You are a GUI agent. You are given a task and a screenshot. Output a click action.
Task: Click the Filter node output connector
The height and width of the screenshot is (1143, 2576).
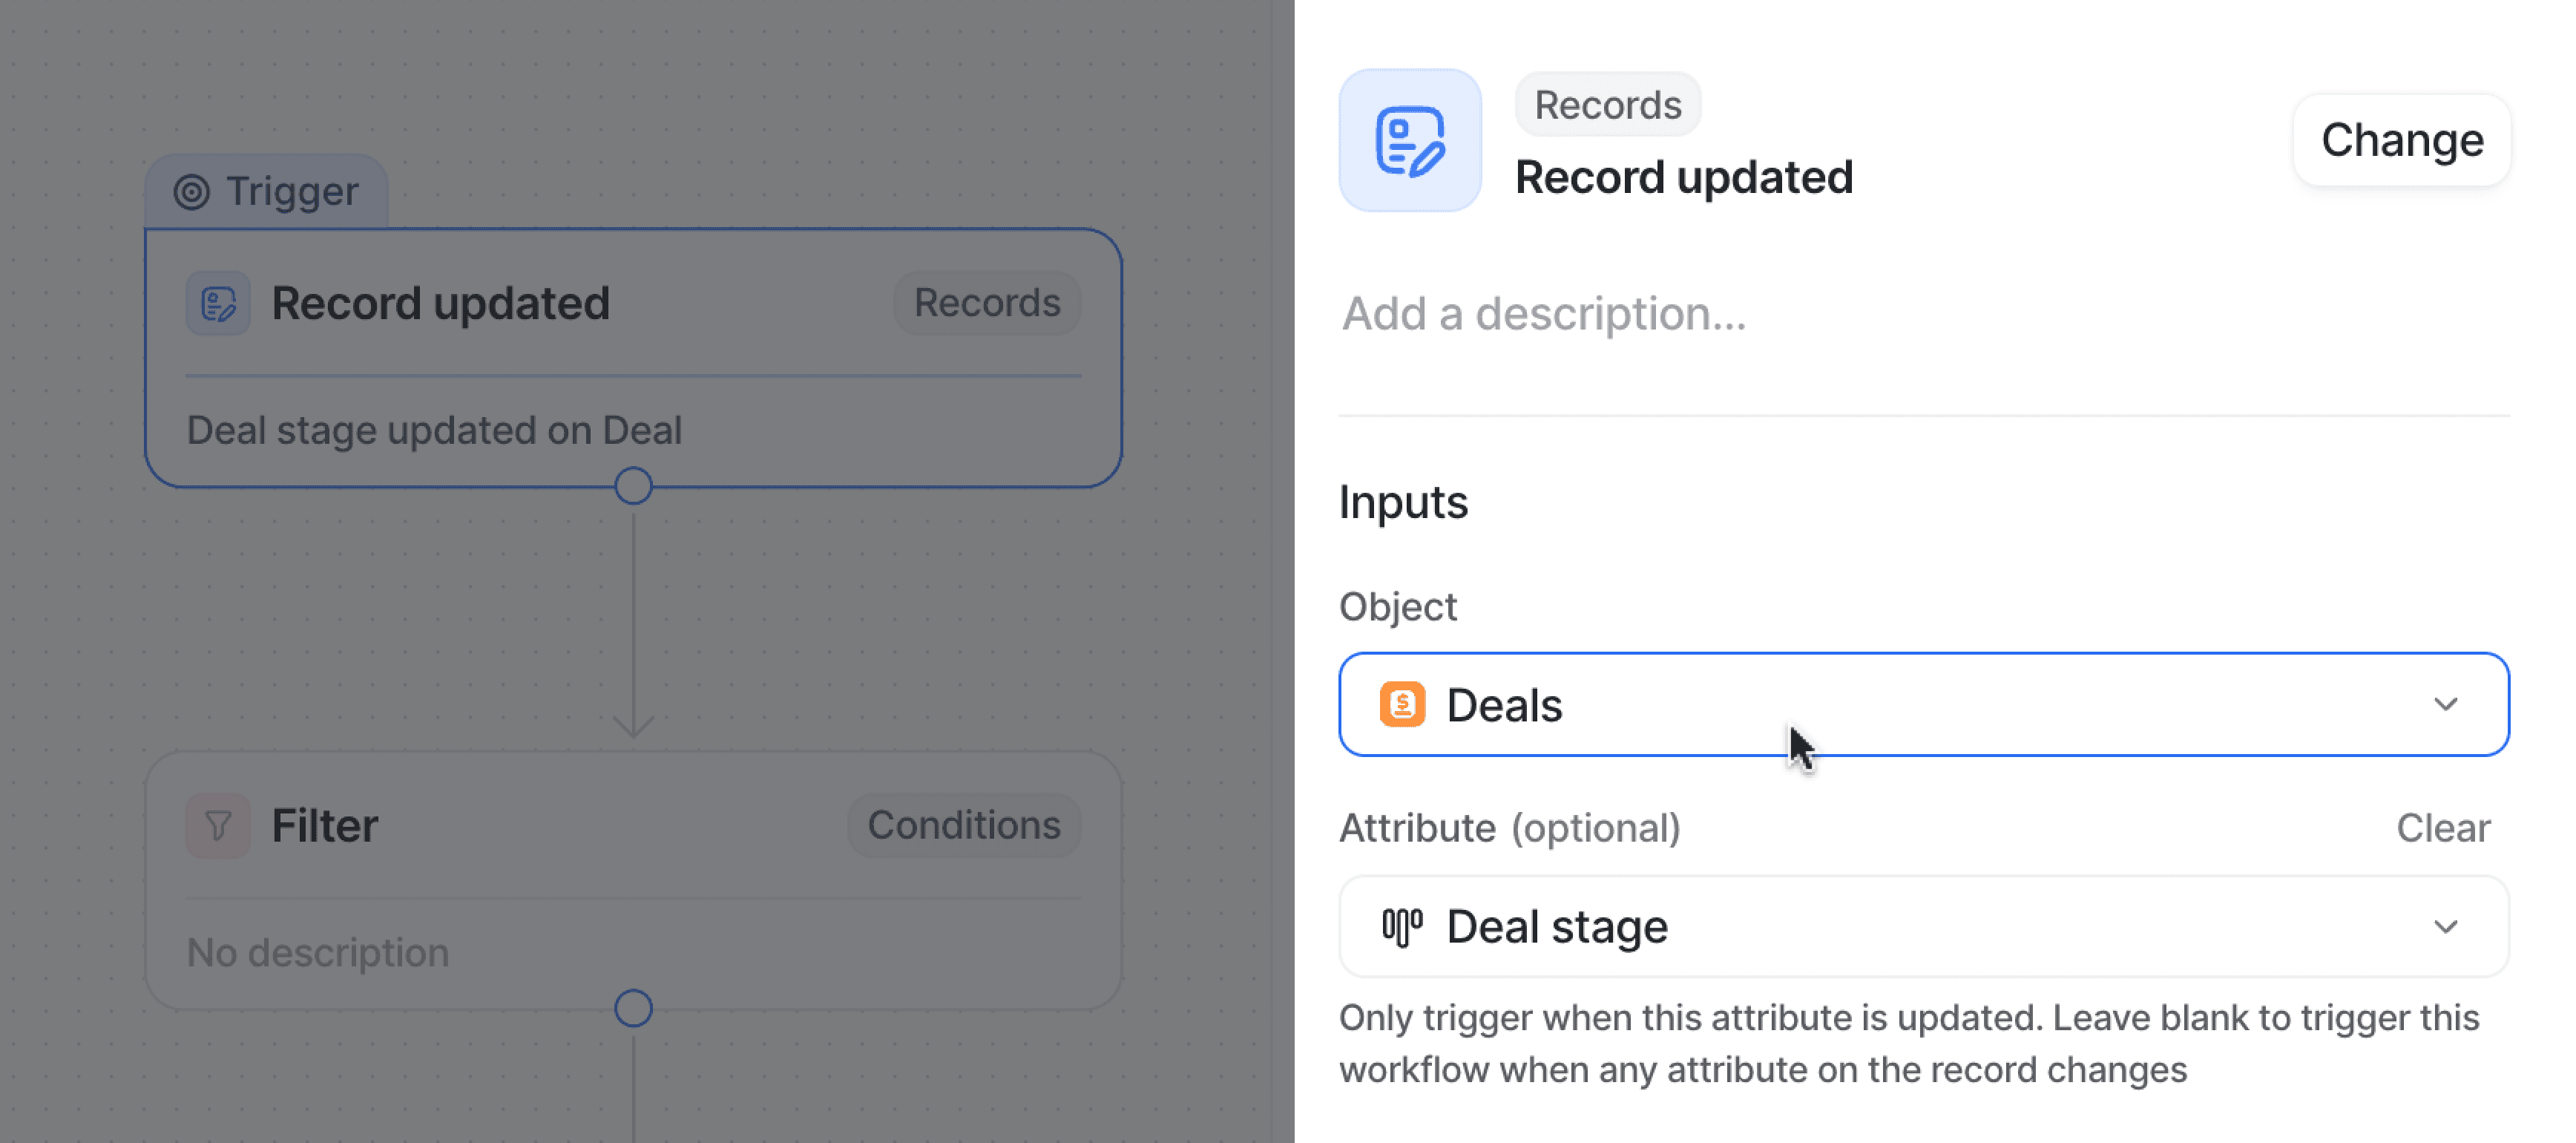[x=633, y=1008]
